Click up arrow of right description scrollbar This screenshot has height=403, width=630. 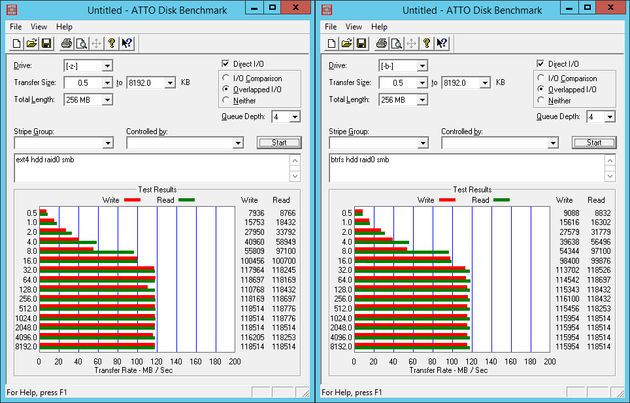click(610, 160)
